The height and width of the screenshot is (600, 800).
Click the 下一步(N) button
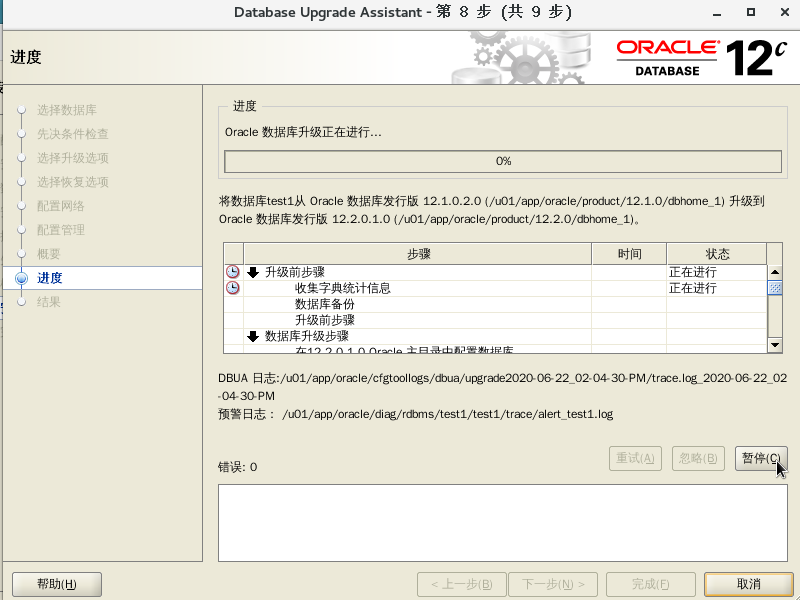pos(553,584)
